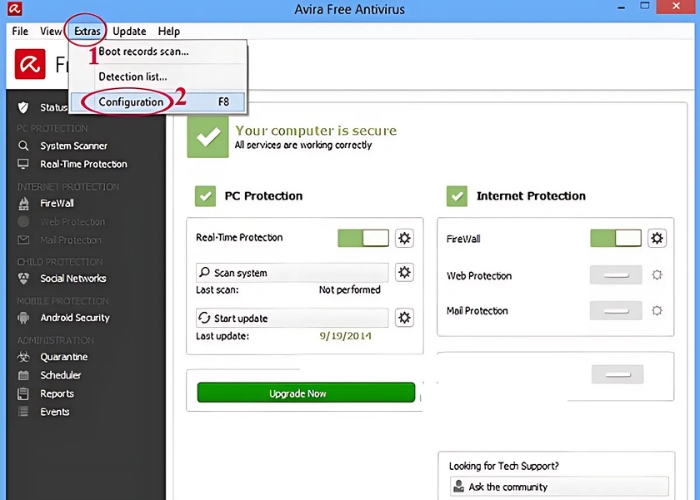700x500 pixels.
Task: Select Android Security in the sidebar
Action: pyautogui.click(x=74, y=318)
